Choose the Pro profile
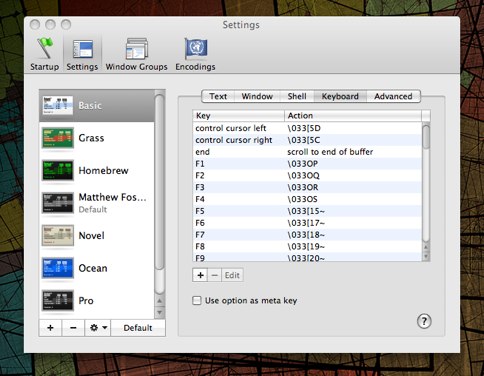 97,301
